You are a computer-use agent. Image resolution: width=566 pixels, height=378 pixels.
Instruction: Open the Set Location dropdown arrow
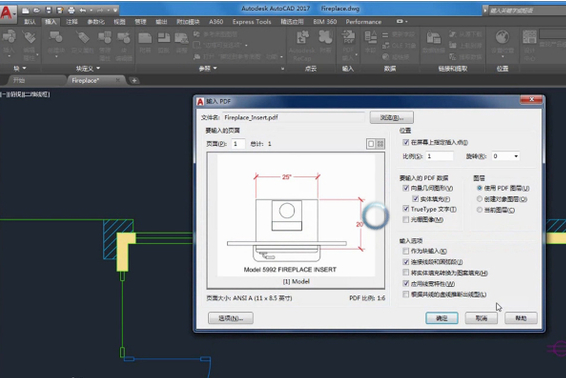(502, 57)
